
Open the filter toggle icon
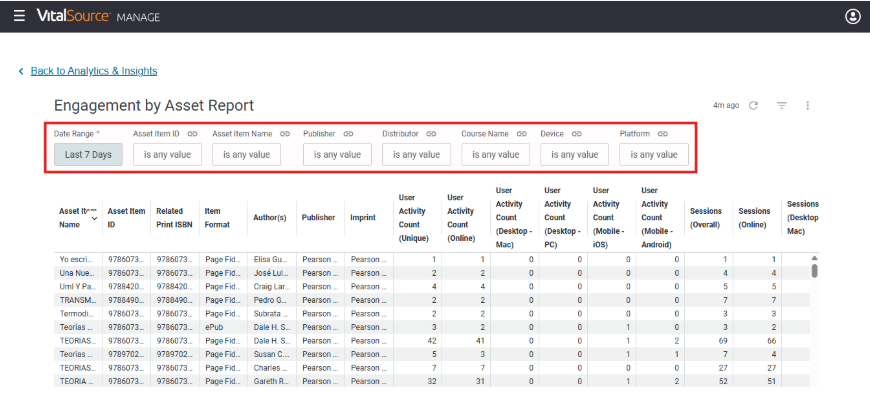click(782, 105)
